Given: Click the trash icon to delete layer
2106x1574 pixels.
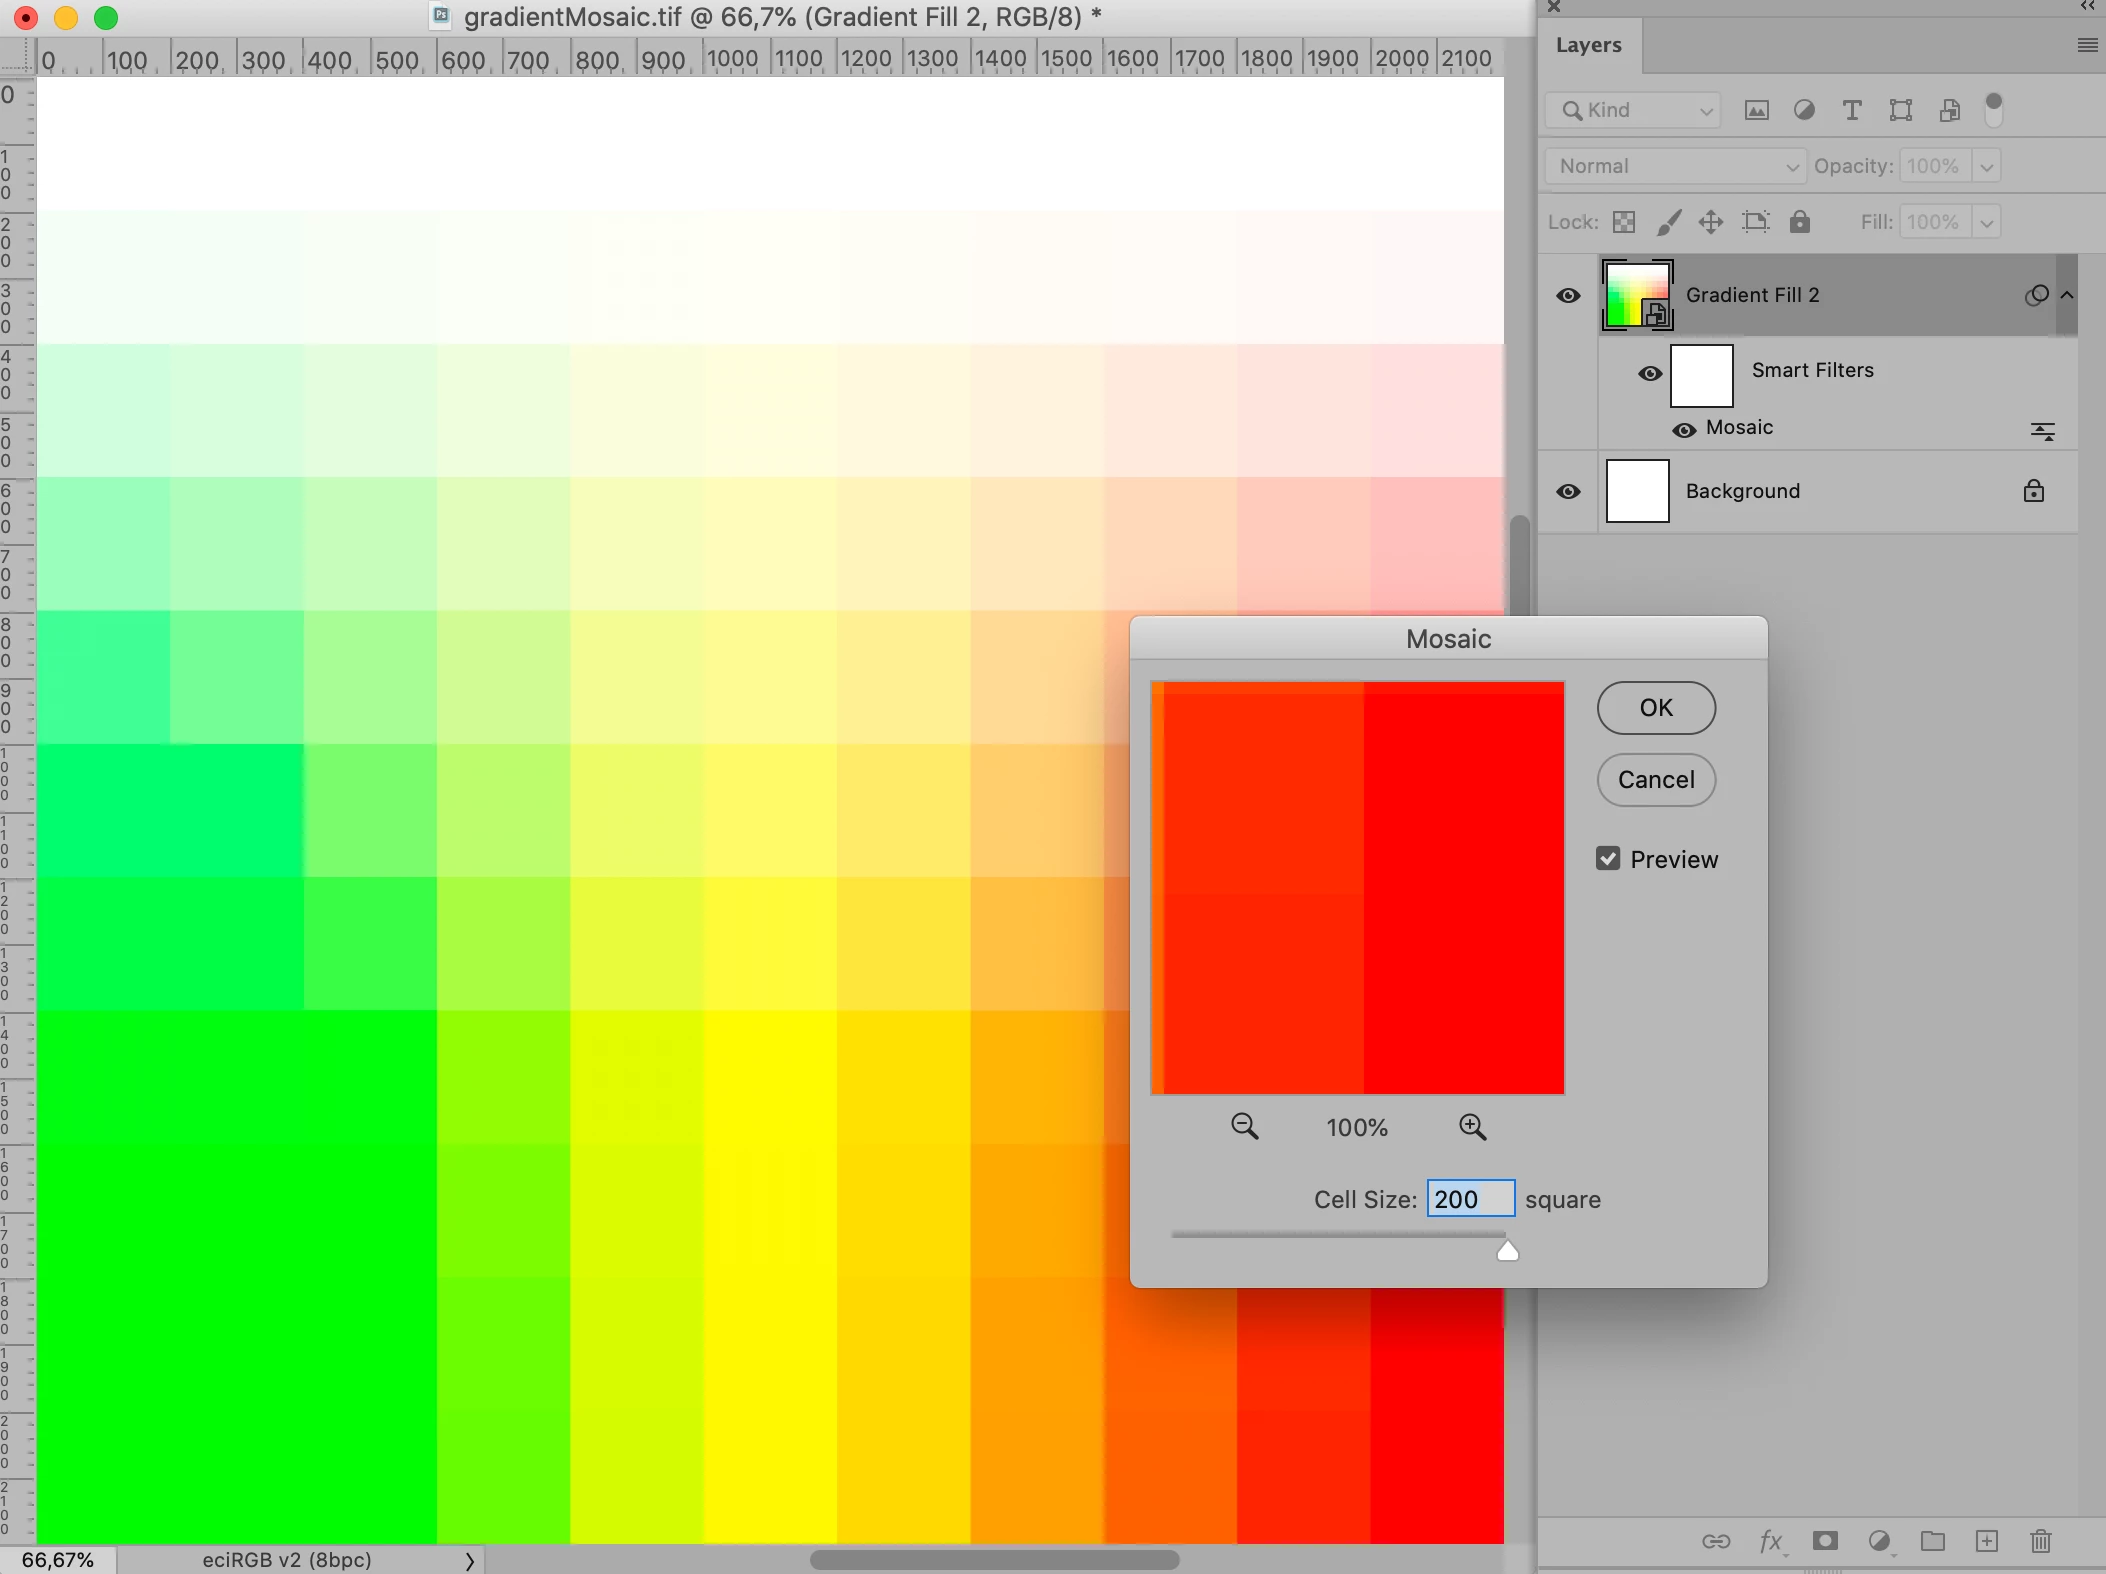Looking at the screenshot, I should point(2041,1541).
